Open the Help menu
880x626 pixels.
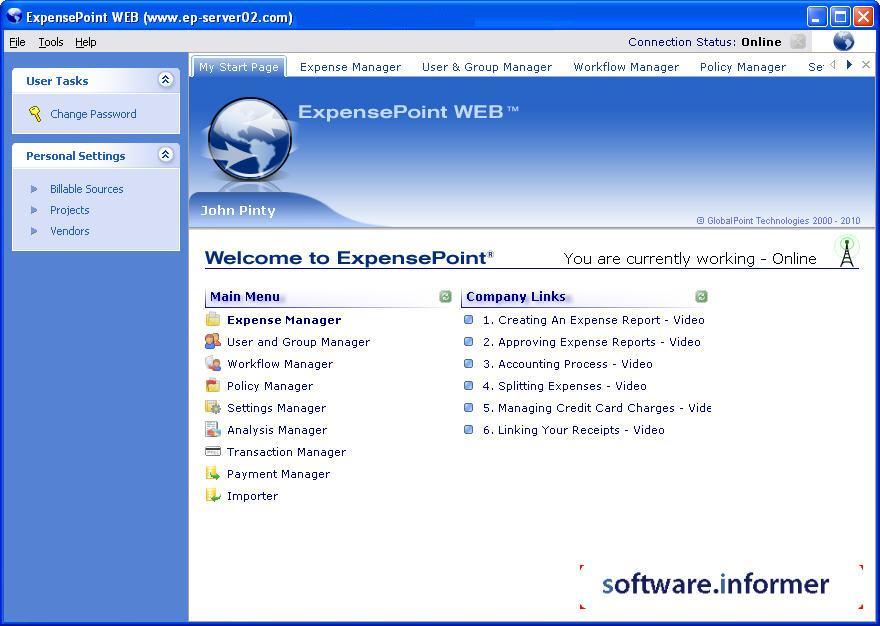coord(86,42)
